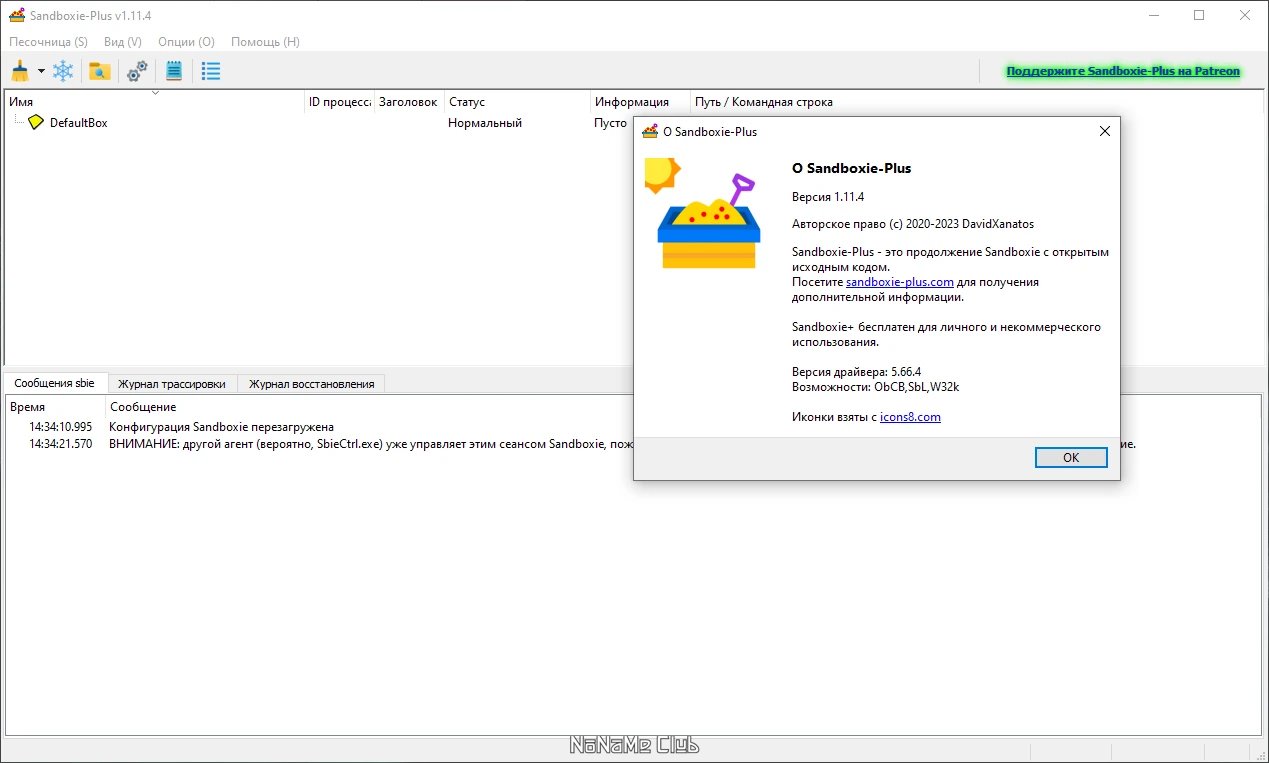Screen dimensions: 1269x763
Task: Click OK in the about dialog
Action: click(1071, 457)
